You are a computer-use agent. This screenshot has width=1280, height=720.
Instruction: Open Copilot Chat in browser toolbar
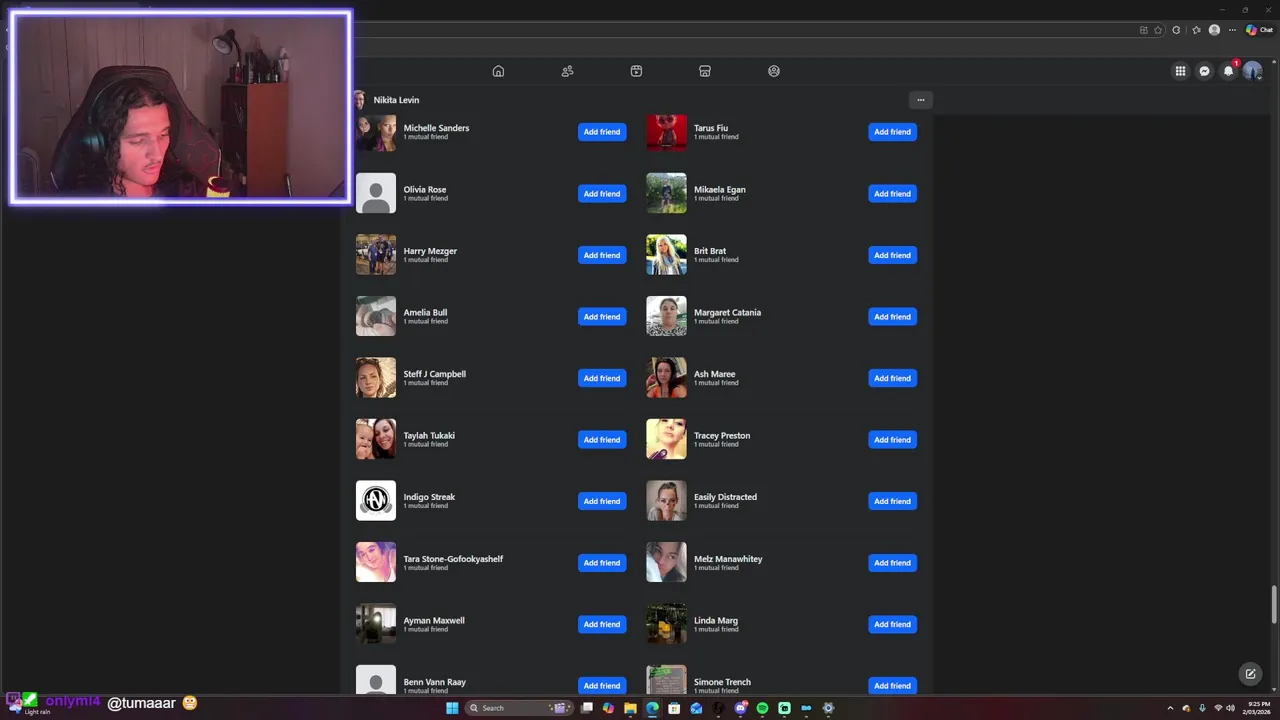(x=1259, y=30)
